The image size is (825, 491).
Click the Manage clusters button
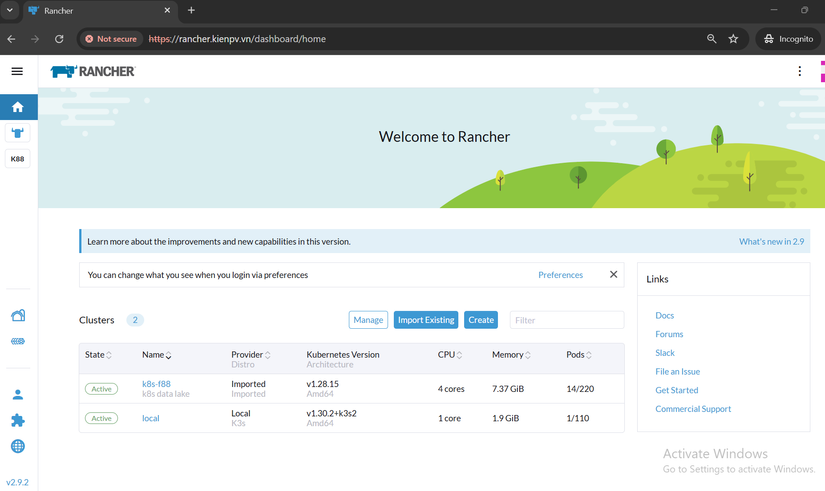click(368, 320)
